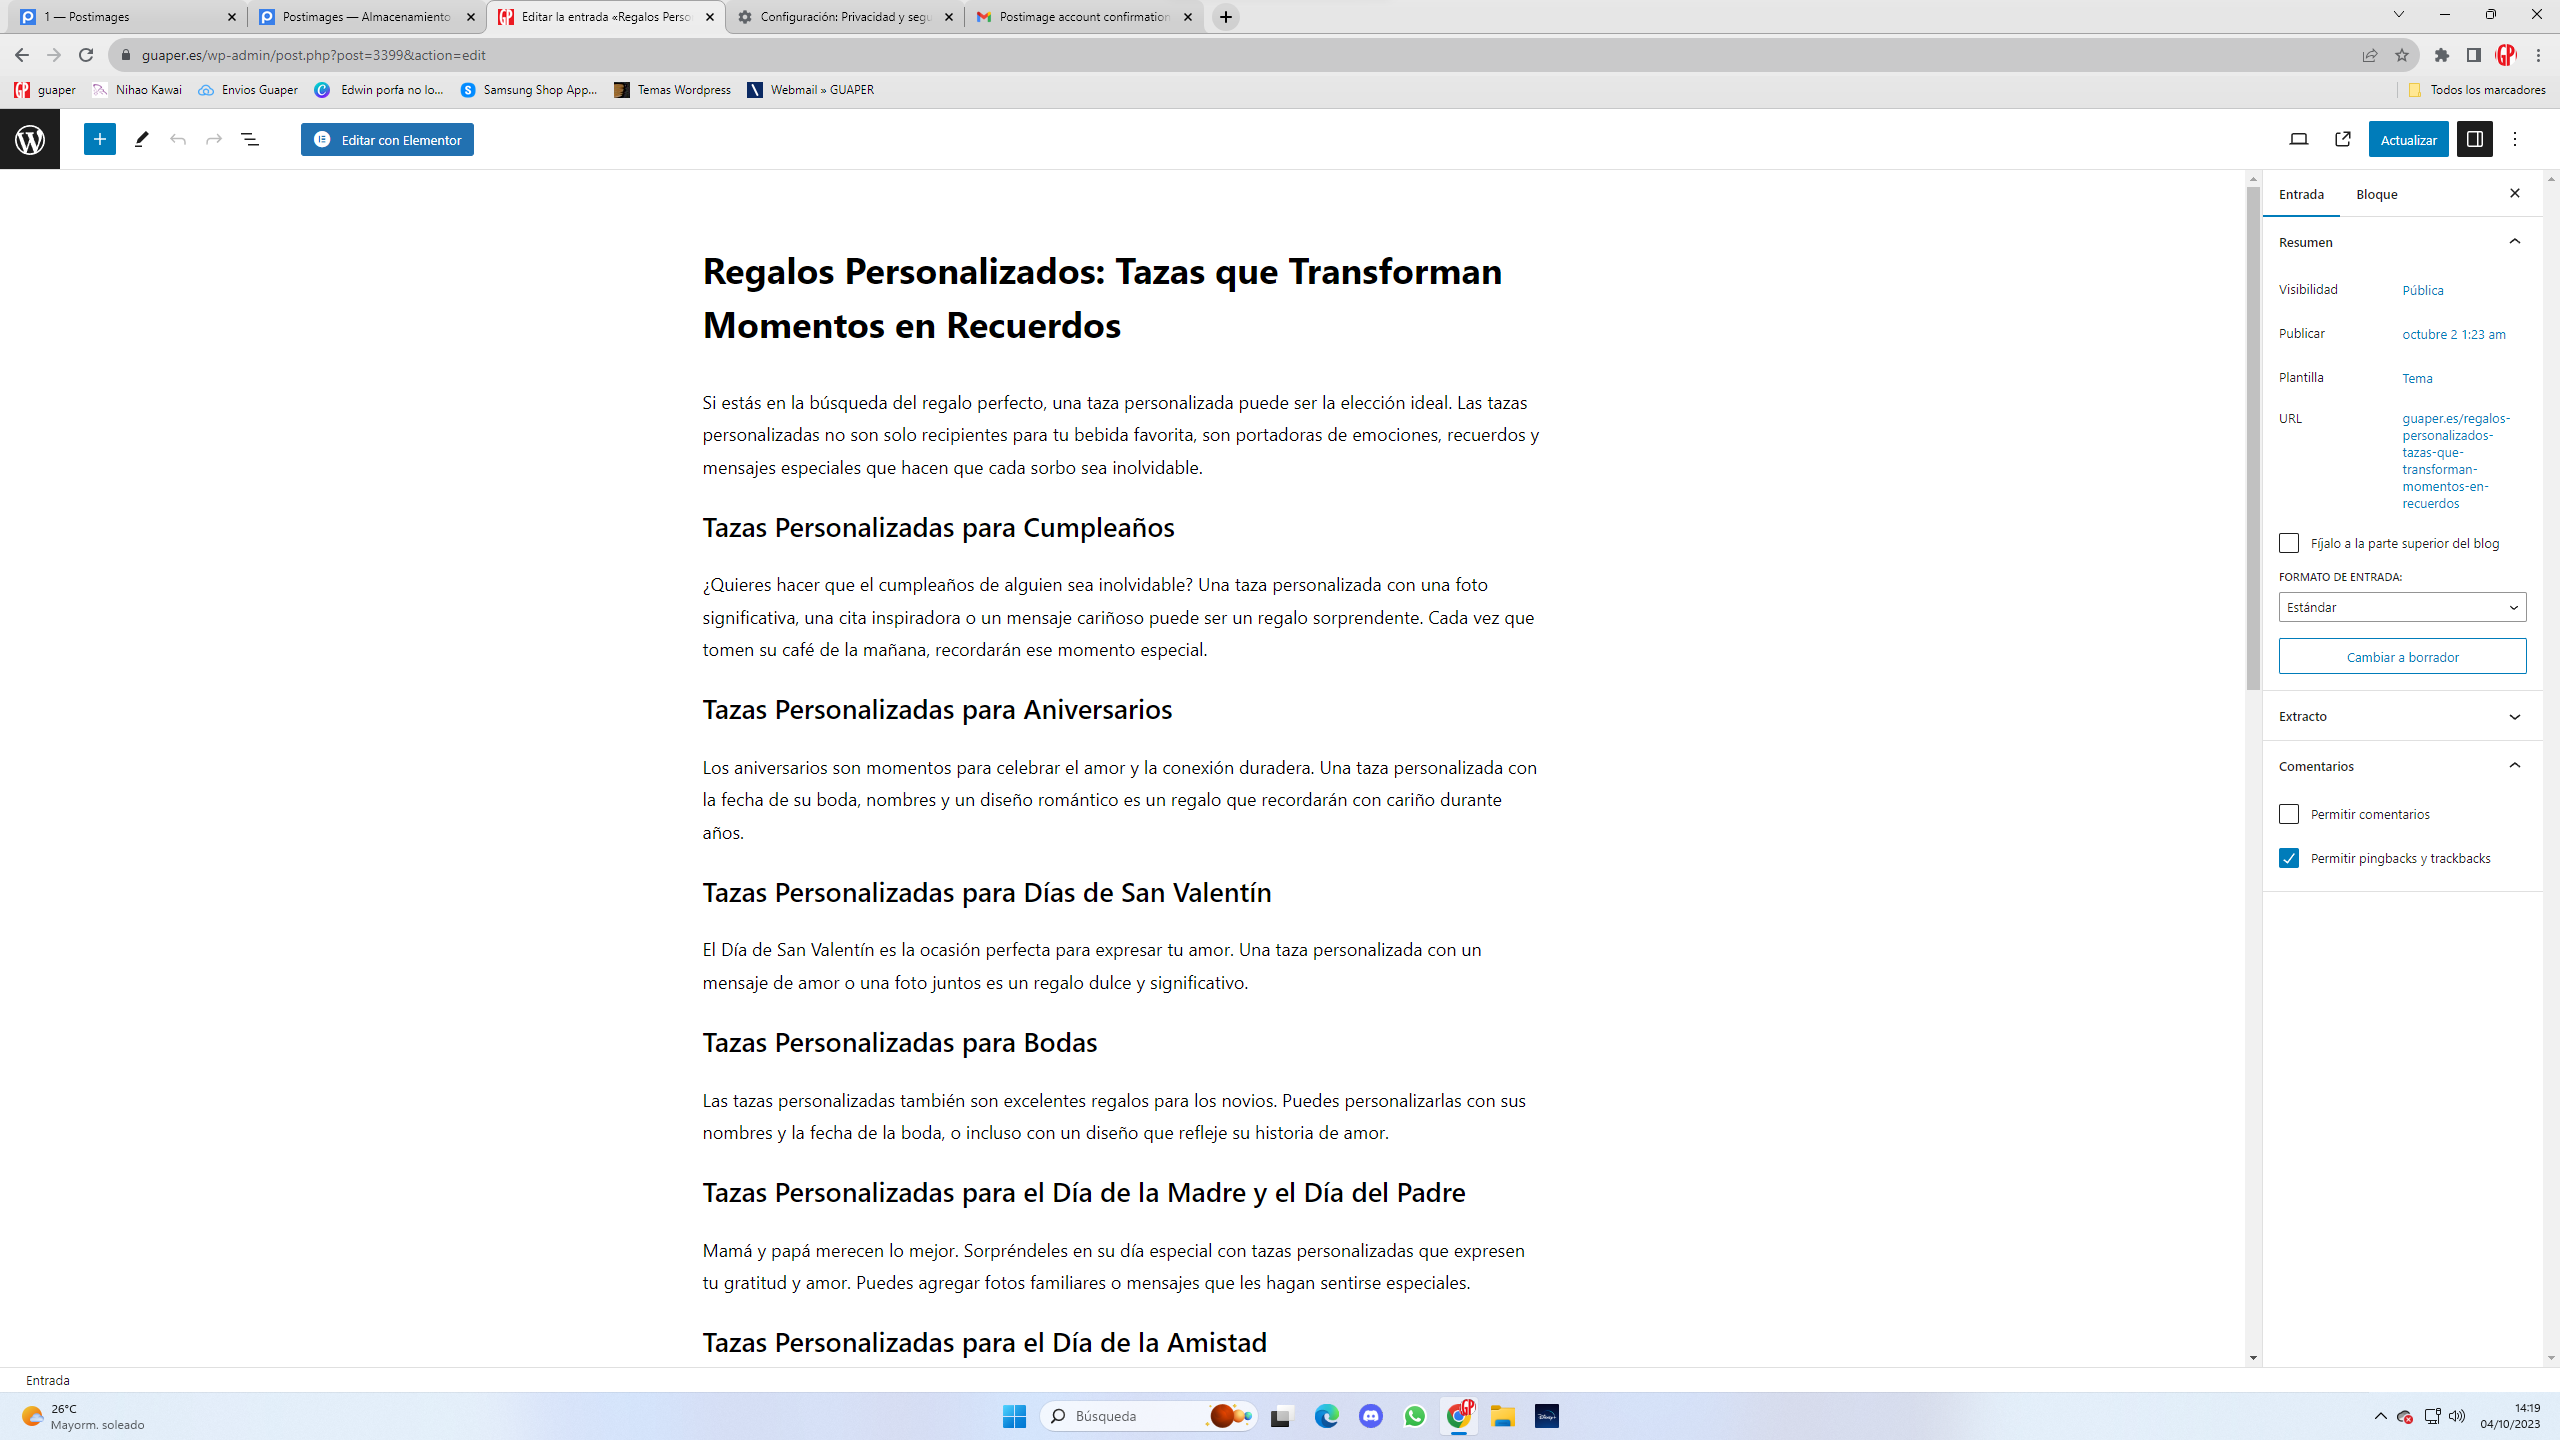The width and height of the screenshot is (2560, 1440).
Task: Share this page icon in address bar
Action: click(x=2370, y=55)
